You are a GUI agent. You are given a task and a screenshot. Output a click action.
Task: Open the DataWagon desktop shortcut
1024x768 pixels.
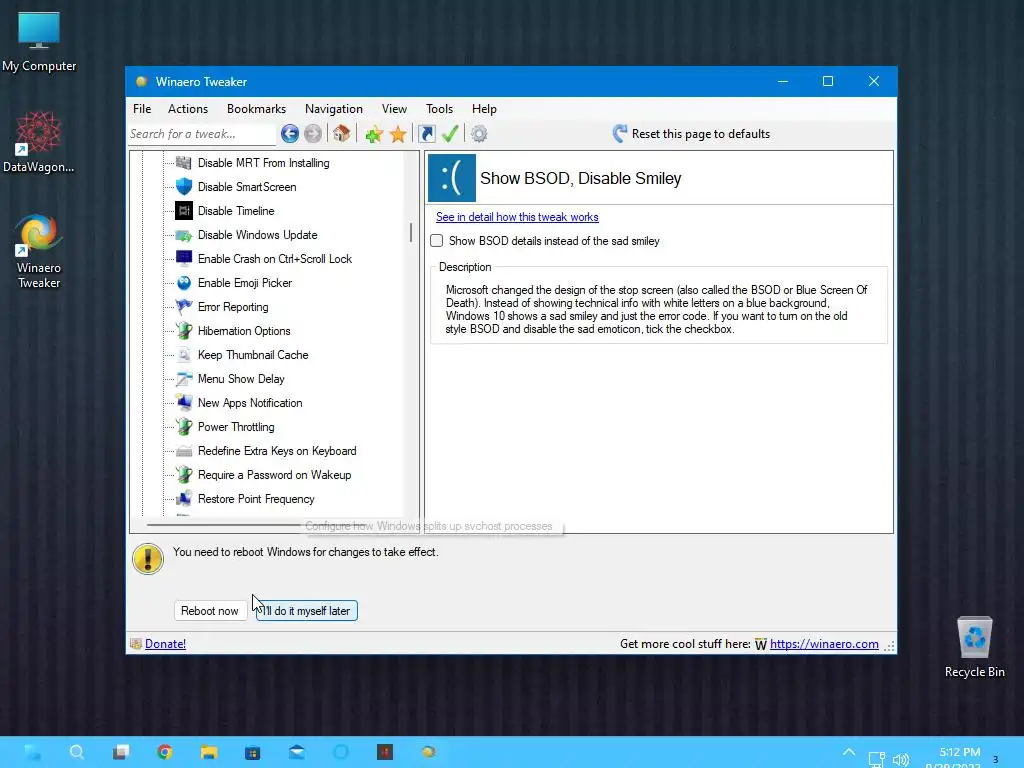[x=39, y=142]
